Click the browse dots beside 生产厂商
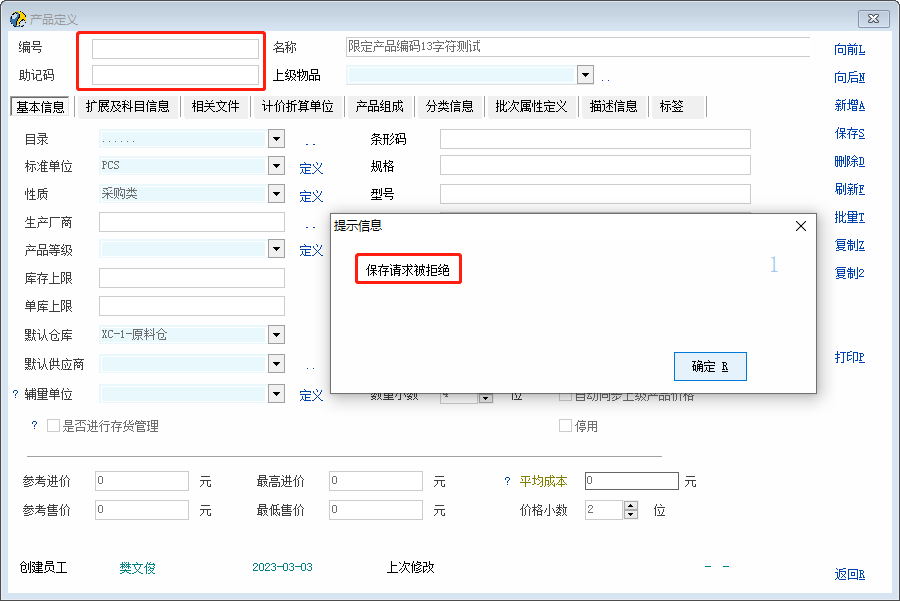This screenshot has width=900, height=601. [310, 224]
